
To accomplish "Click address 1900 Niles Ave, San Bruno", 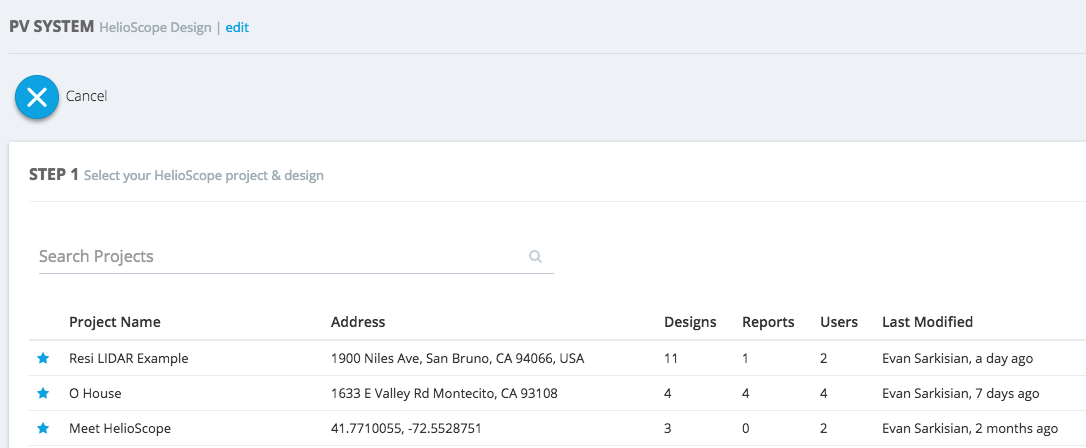I will 458,359.
